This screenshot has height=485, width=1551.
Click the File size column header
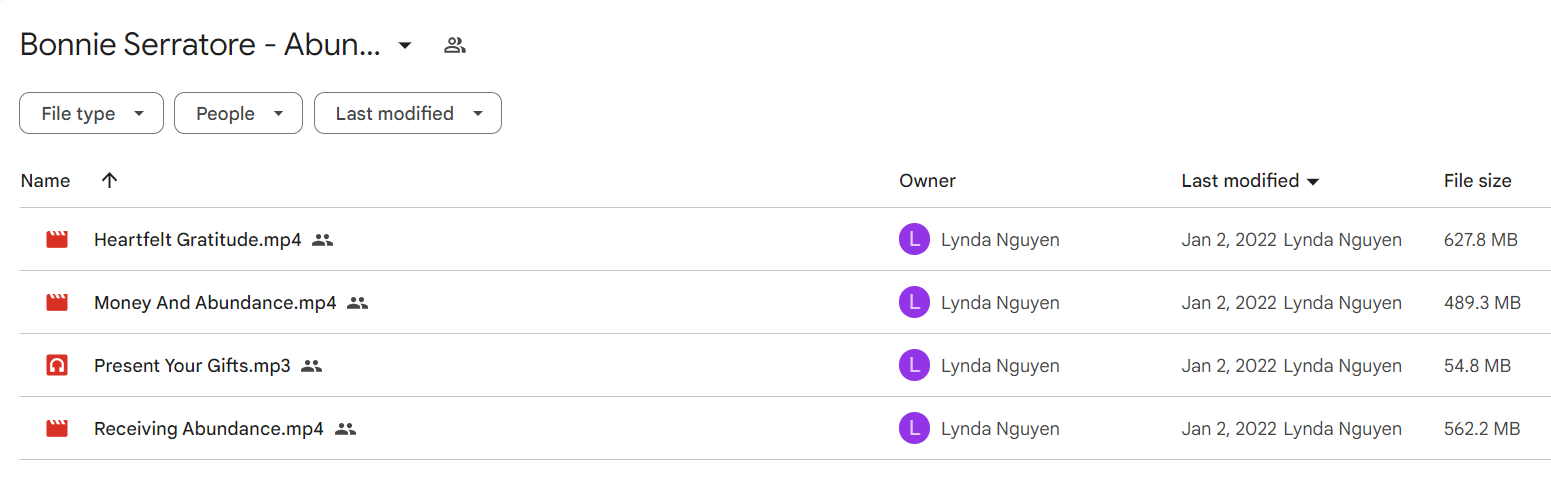(x=1477, y=181)
